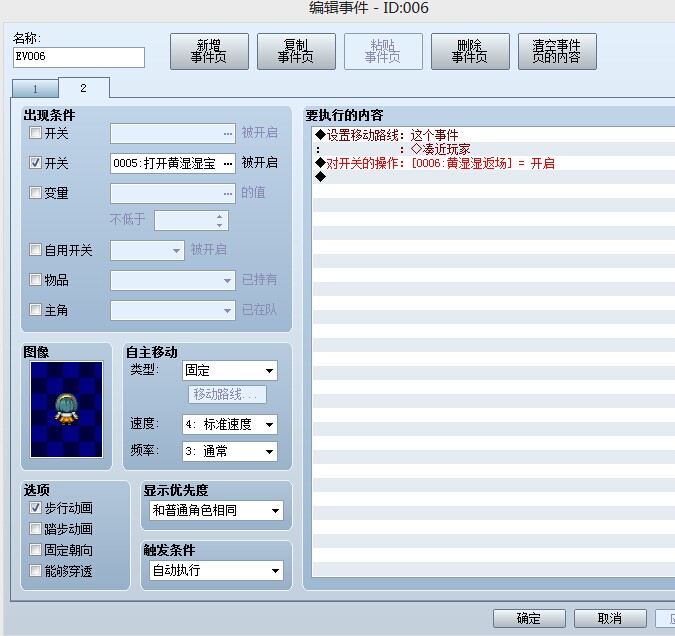This screenshot has width=675, height=636.
Task: Check the 能够穿透 option
Action: (x=35, y=571)
